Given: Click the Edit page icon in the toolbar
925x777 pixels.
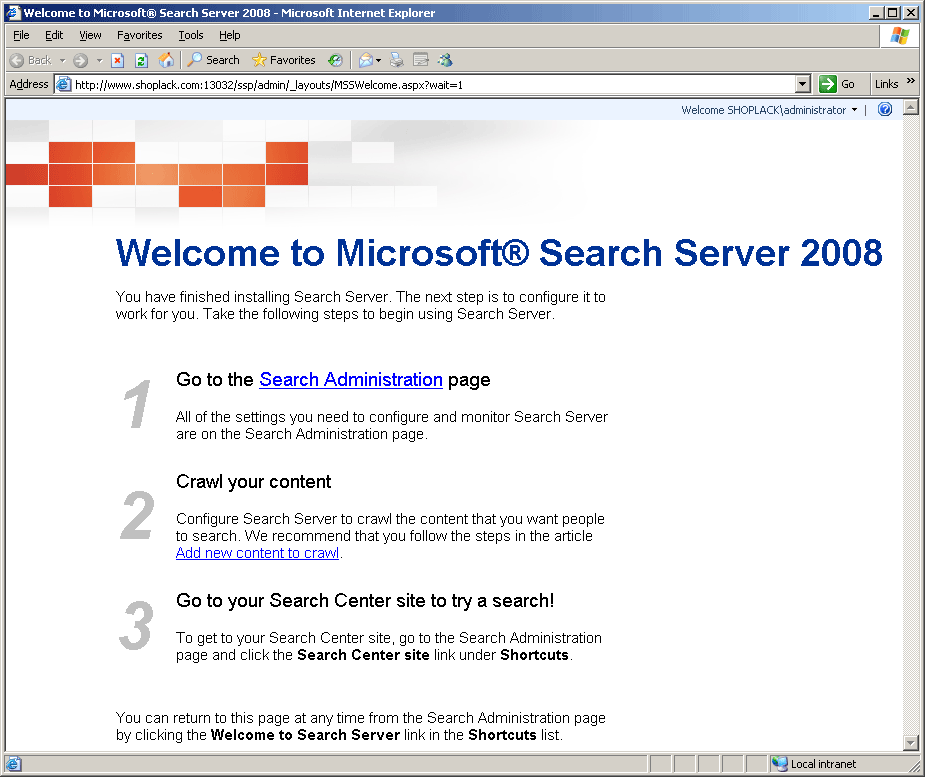Looking at the screenshot, I should 421,60.
